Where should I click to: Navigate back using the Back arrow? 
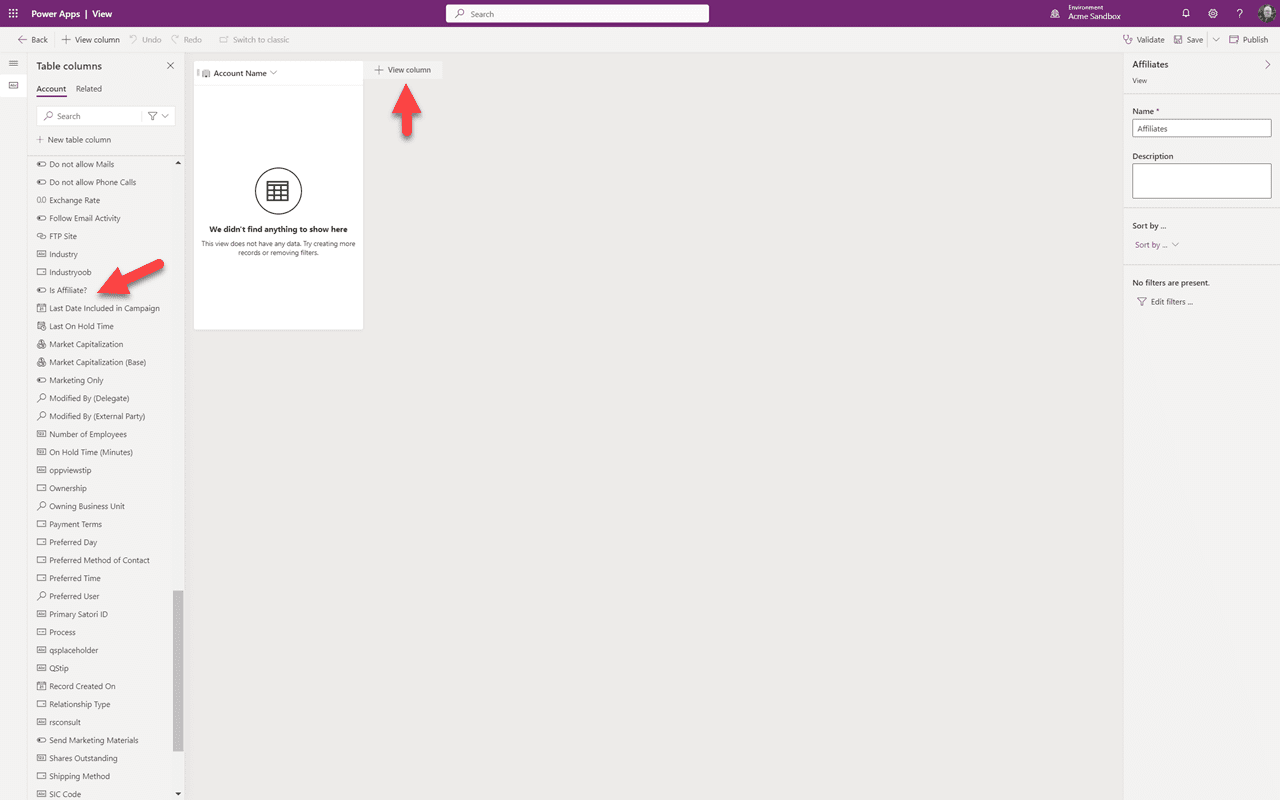pyautogui.click(x=20, y=39)
